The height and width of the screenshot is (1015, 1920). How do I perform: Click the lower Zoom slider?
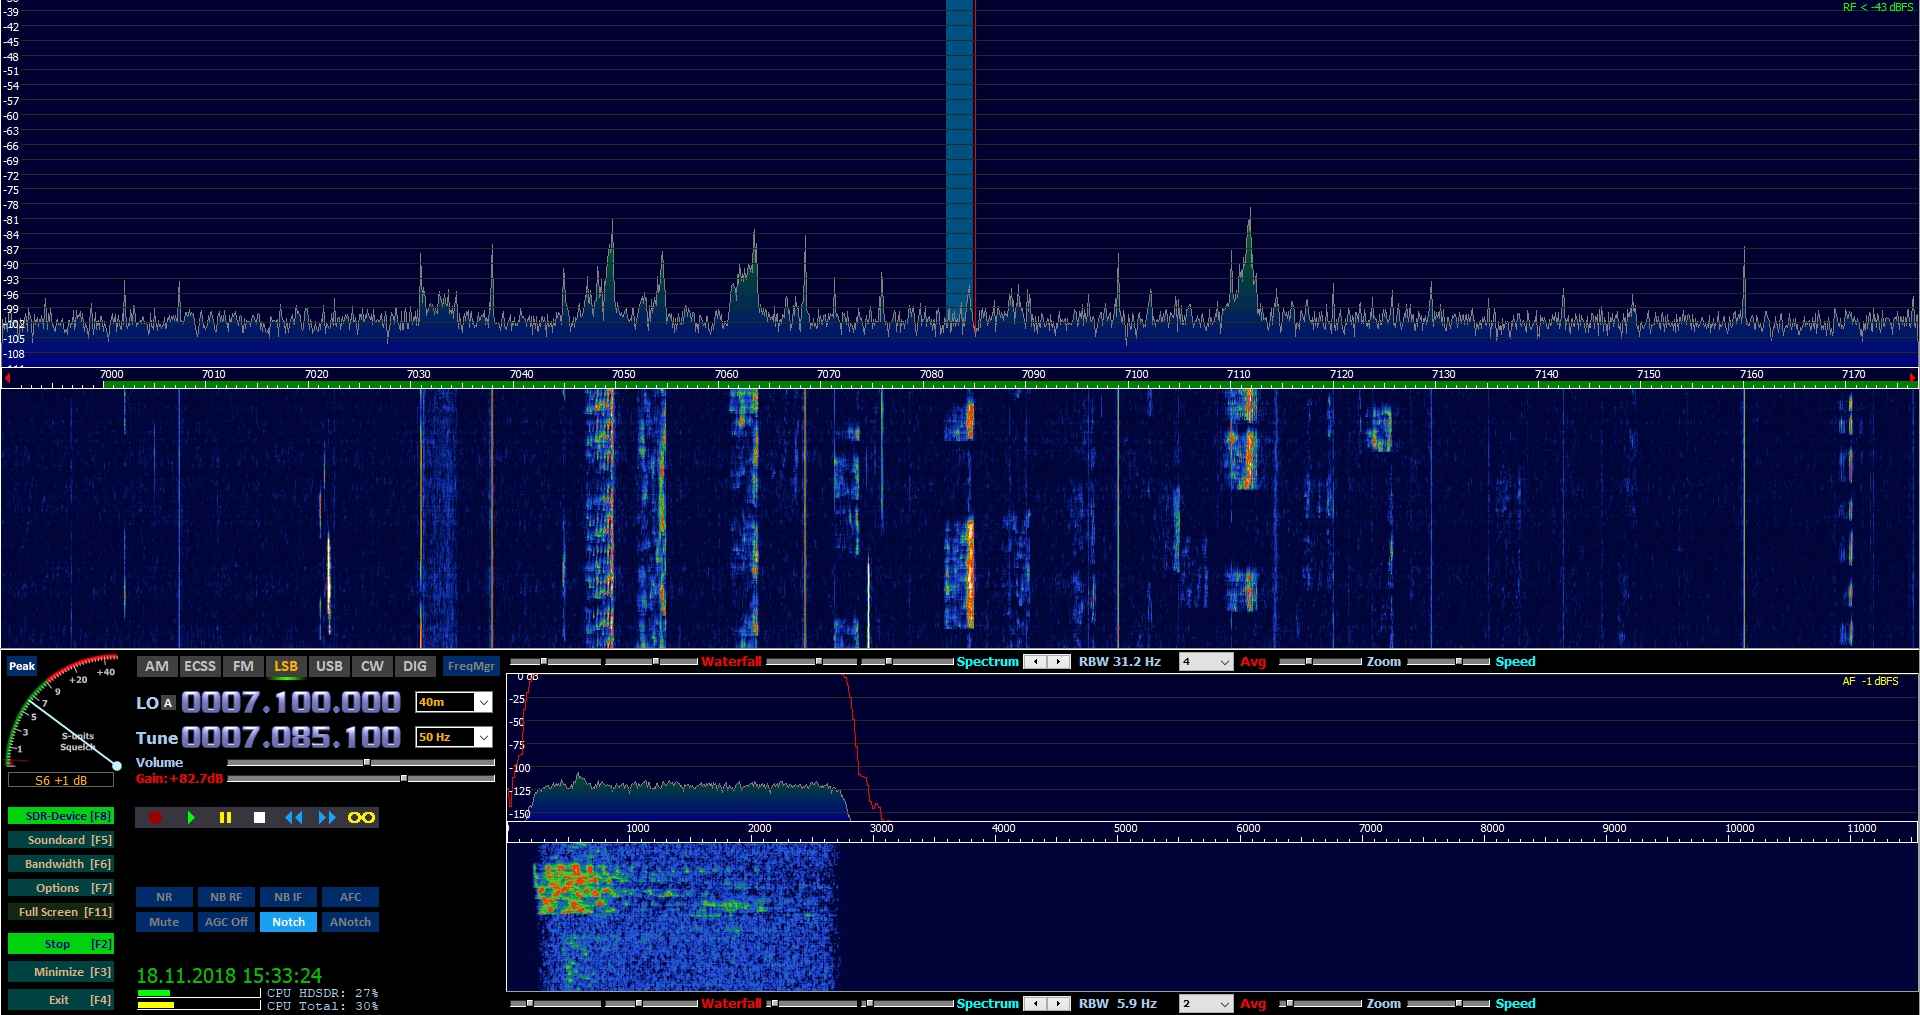[1320, 1004]
